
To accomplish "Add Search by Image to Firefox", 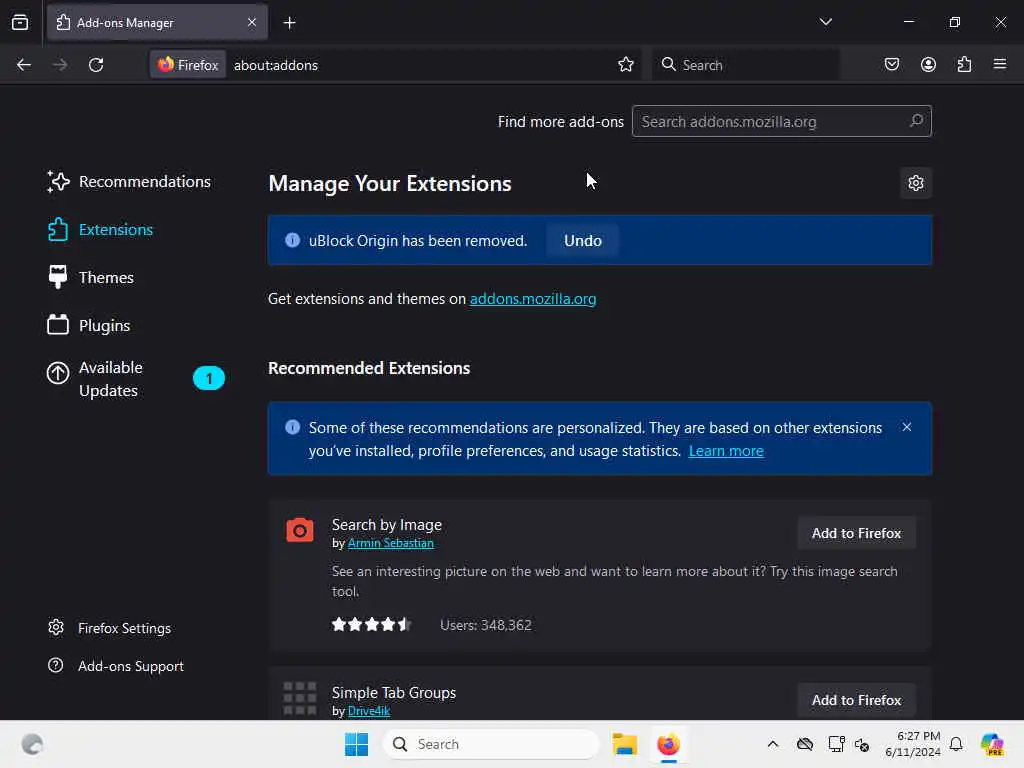I will 856,533.
